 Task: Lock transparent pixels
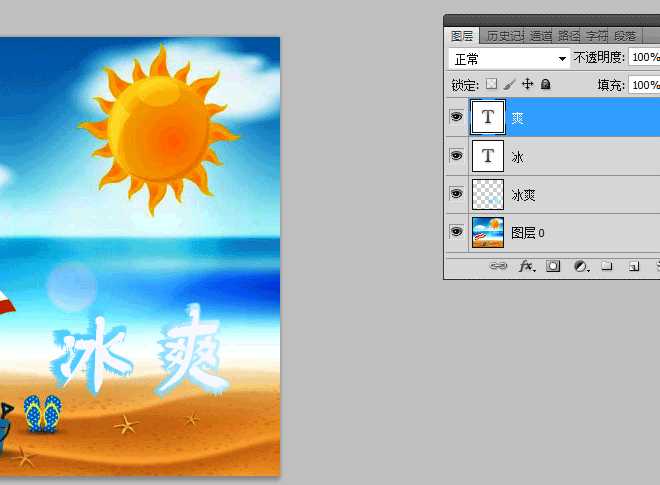point(491,85)
